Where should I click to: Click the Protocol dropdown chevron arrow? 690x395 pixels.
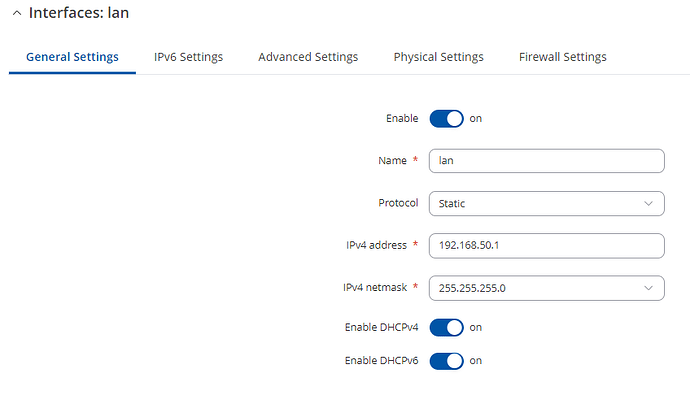[x=648, y=204]
